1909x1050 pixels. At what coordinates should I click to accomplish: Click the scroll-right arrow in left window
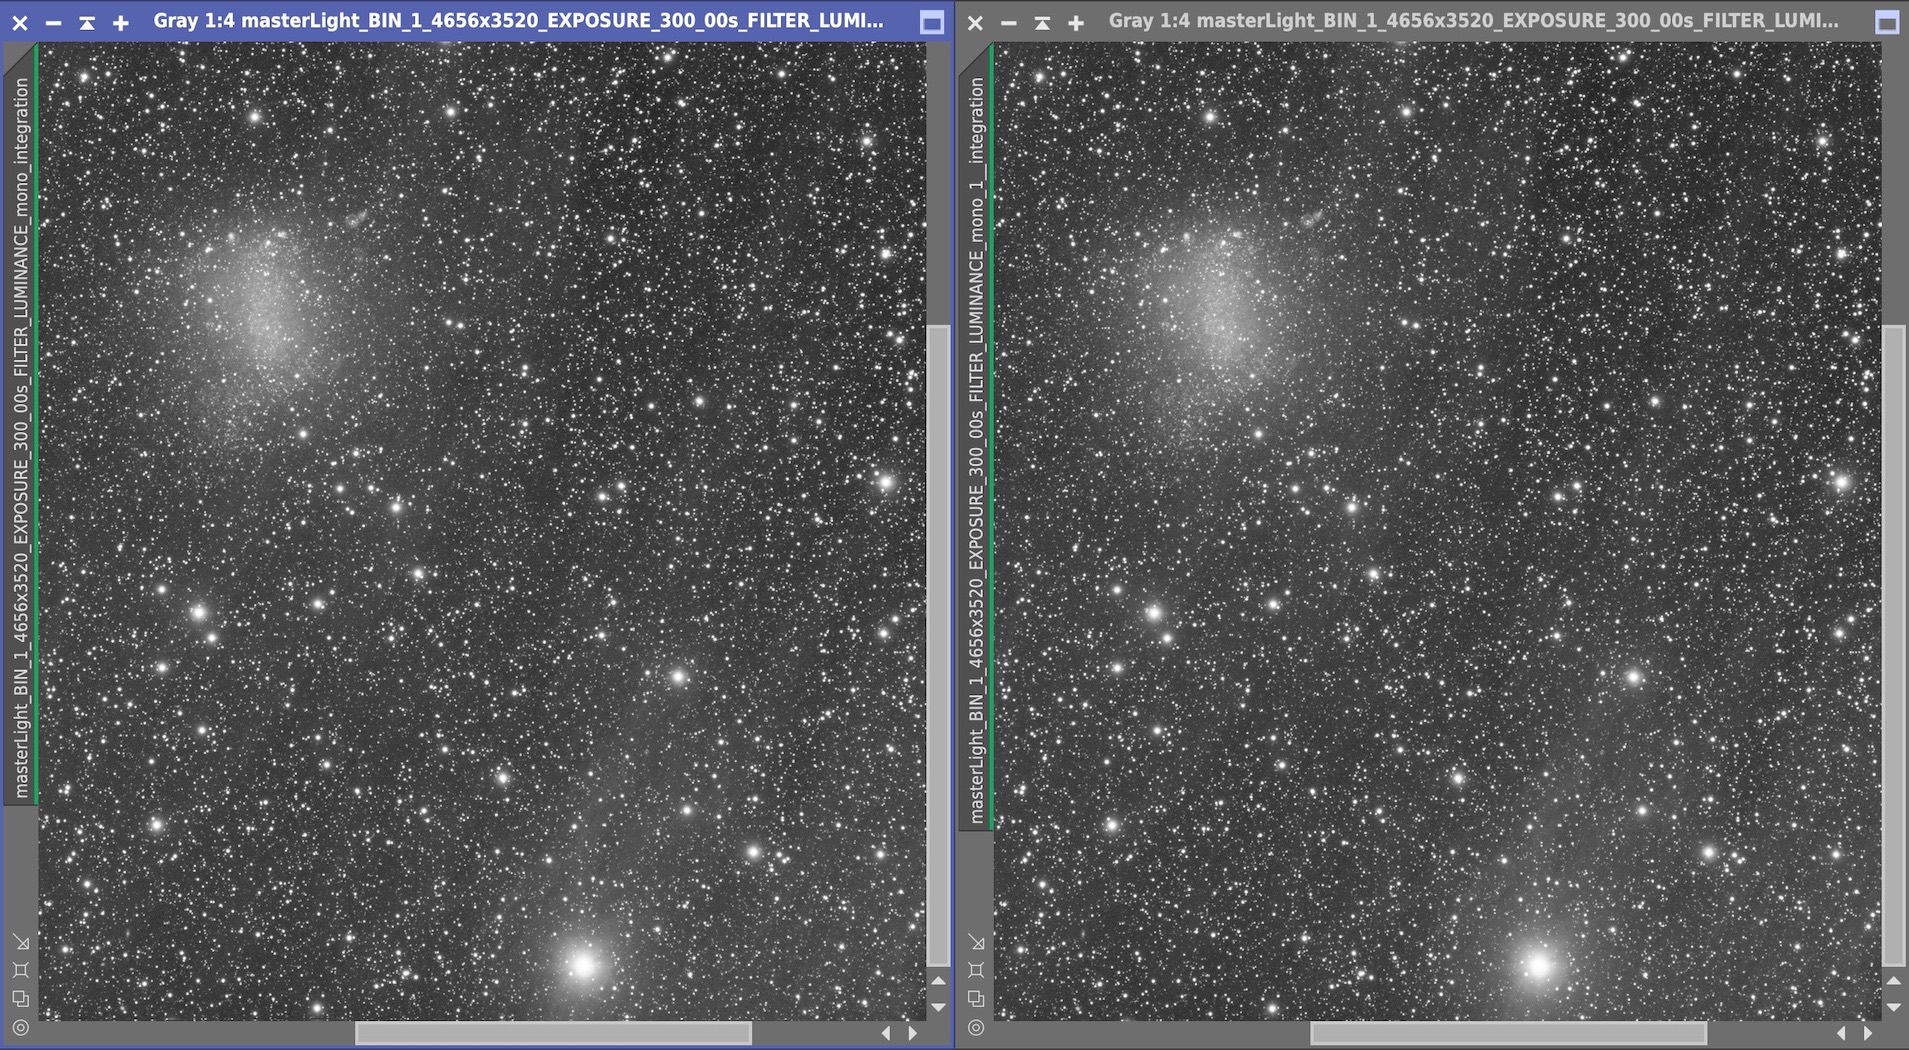[x=912, y=1033]
